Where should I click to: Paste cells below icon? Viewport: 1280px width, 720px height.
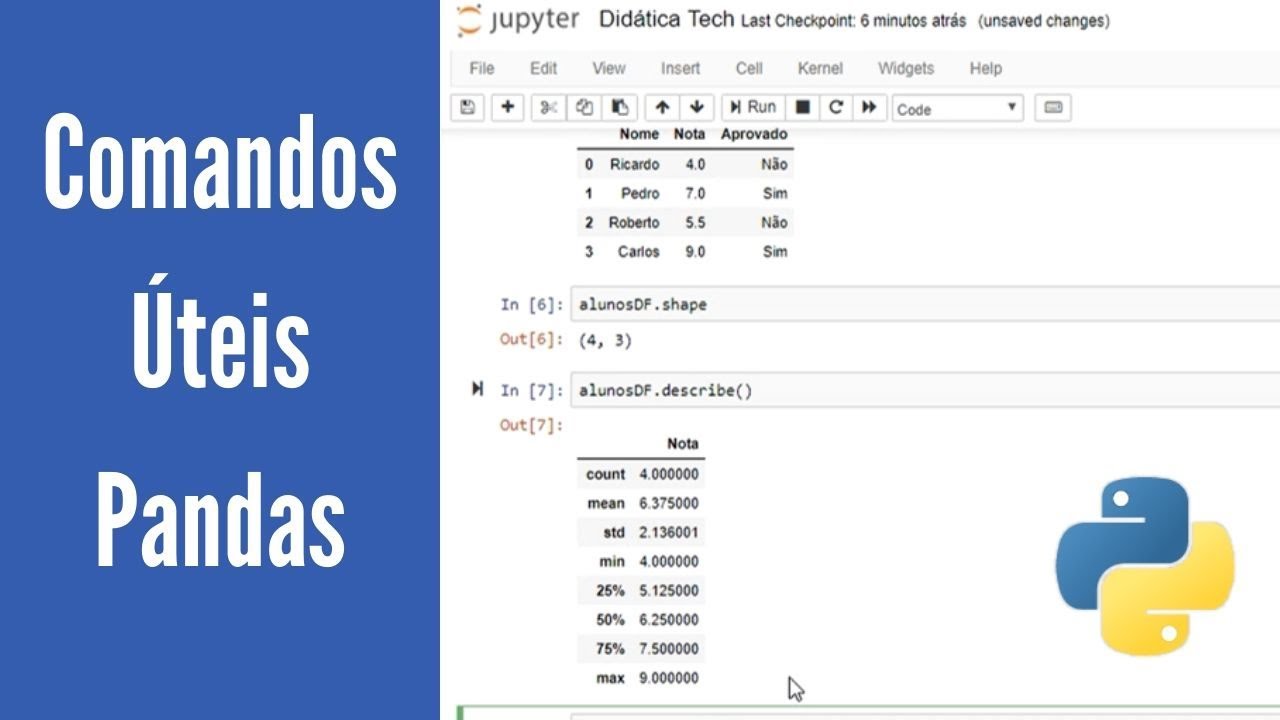click(x=620, y=107)
